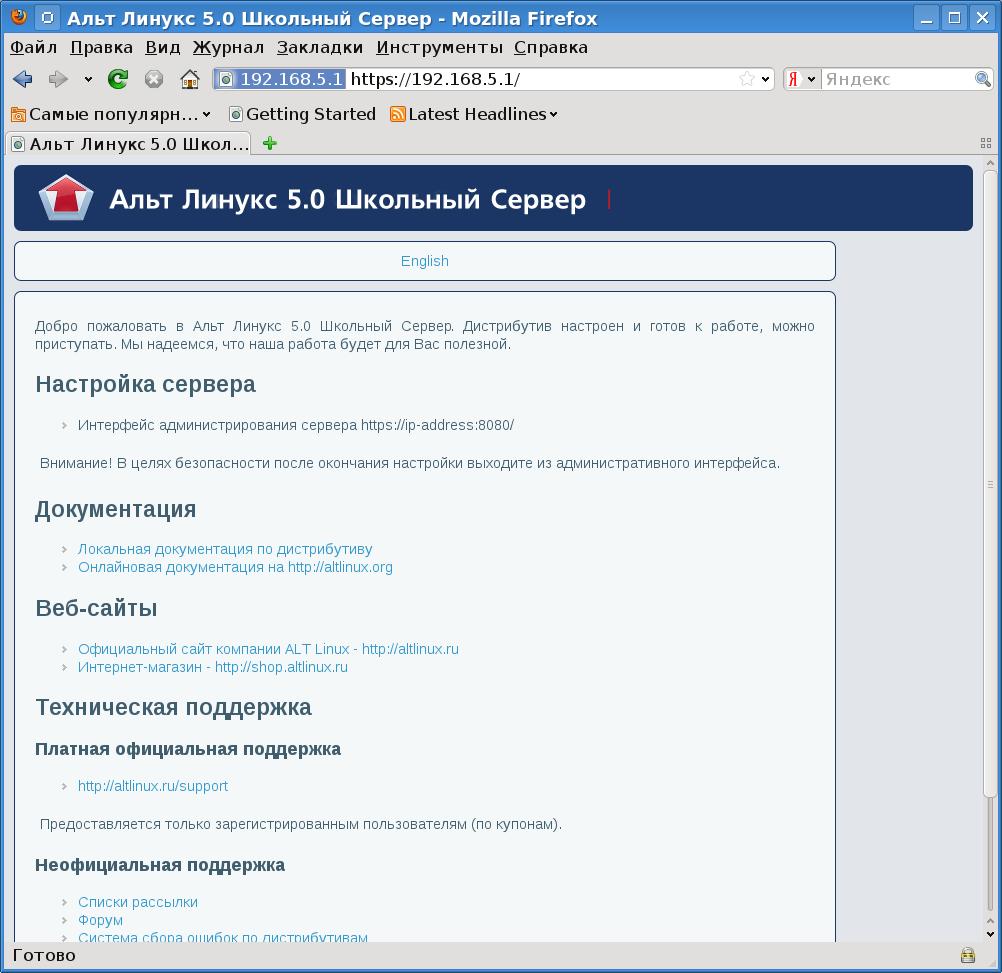1002x973 pixels.
Task: Click the Stop loading icon
Action: tap(153, 79)
